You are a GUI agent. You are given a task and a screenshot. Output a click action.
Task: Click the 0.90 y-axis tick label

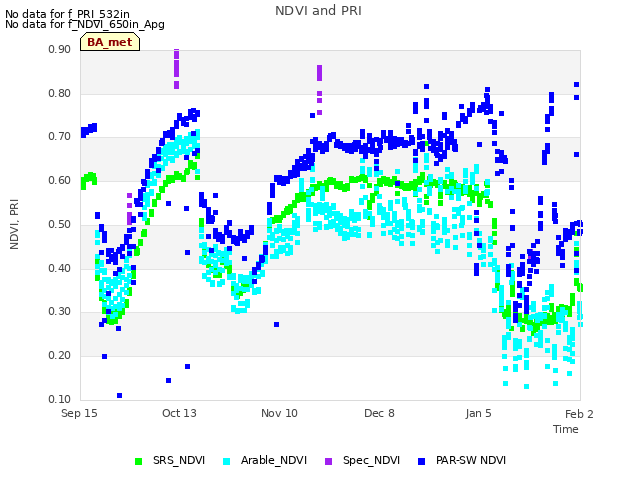tap(59, 49)
